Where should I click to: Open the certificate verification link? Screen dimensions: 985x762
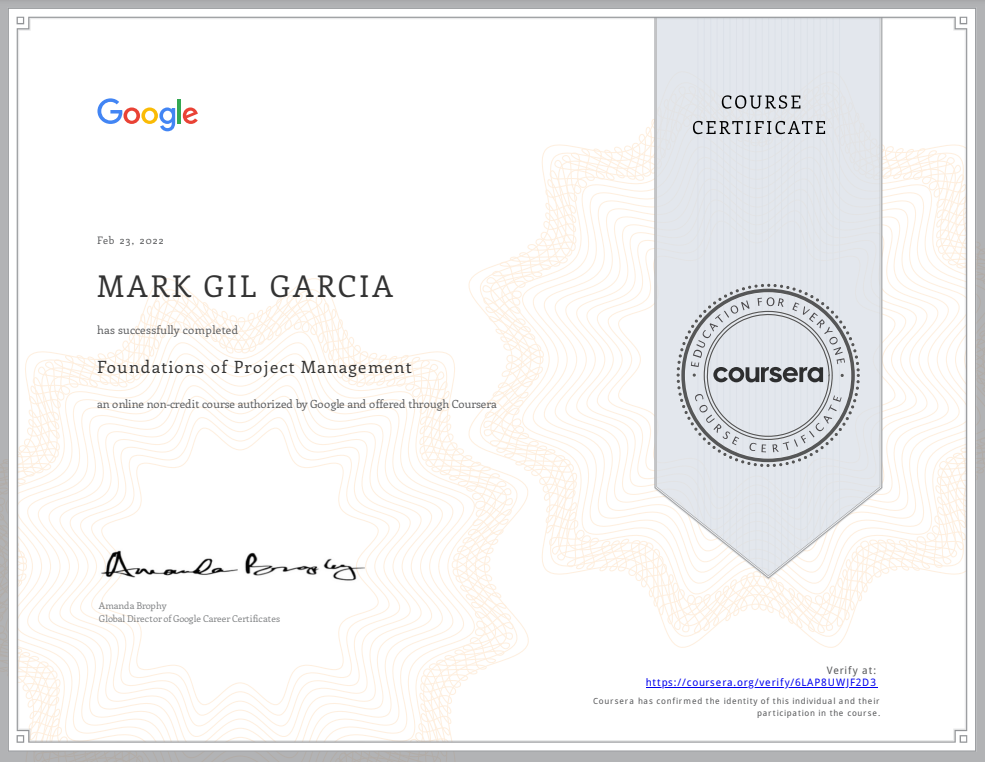(x=761, y=682)
